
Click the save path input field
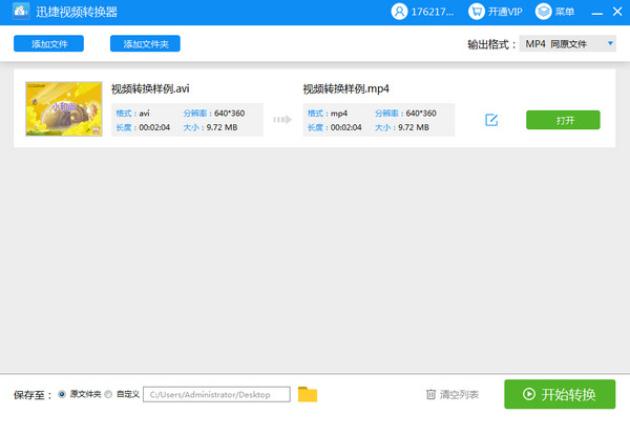217,395
